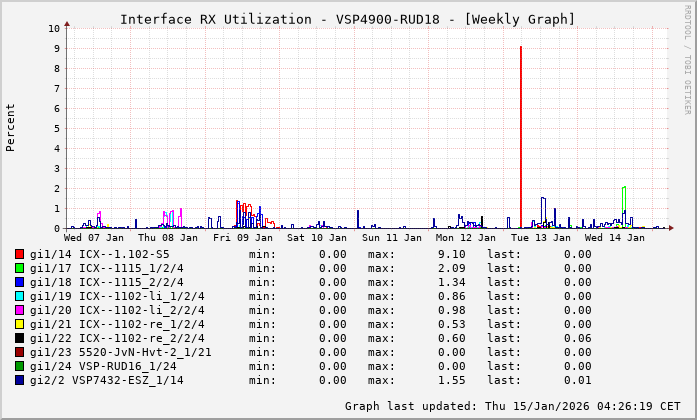The height and width of the screenshot is (420, 697).
Task: Select the cyan gi1/19 legend color box
Action: (20, 296)
